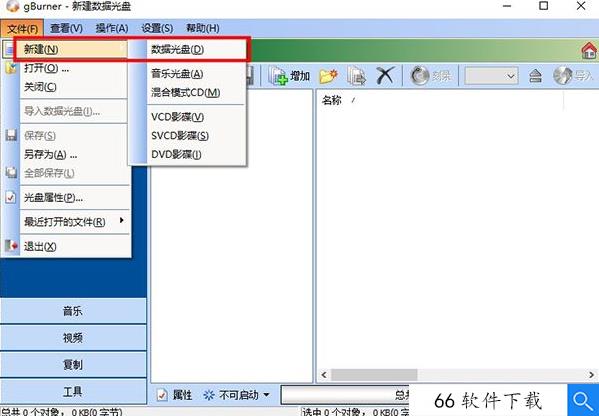Click 光盘属性(P) menu entry

point(53,197)
